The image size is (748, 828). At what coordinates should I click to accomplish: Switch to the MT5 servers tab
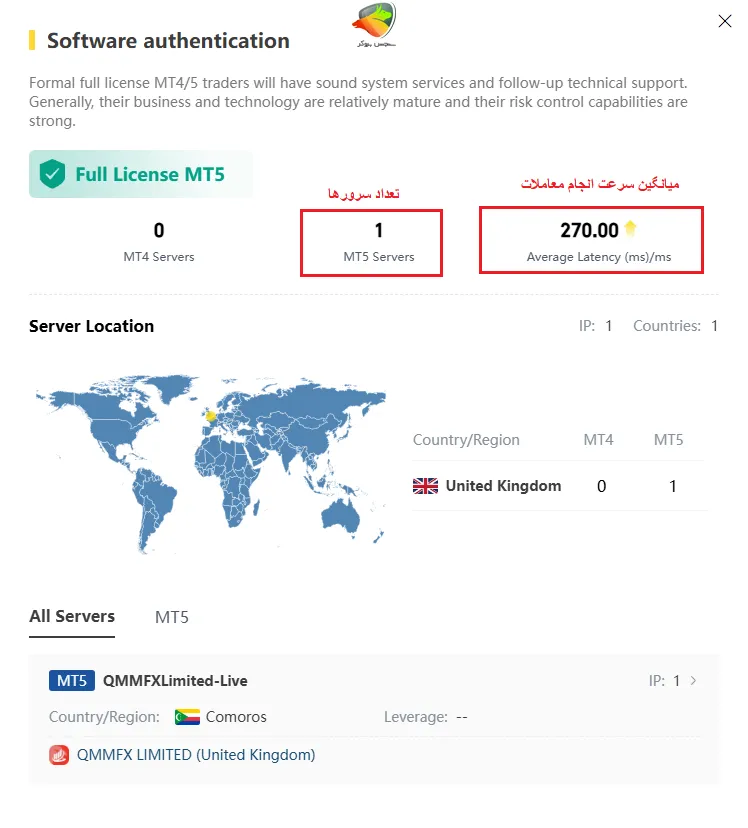[172, 617]
